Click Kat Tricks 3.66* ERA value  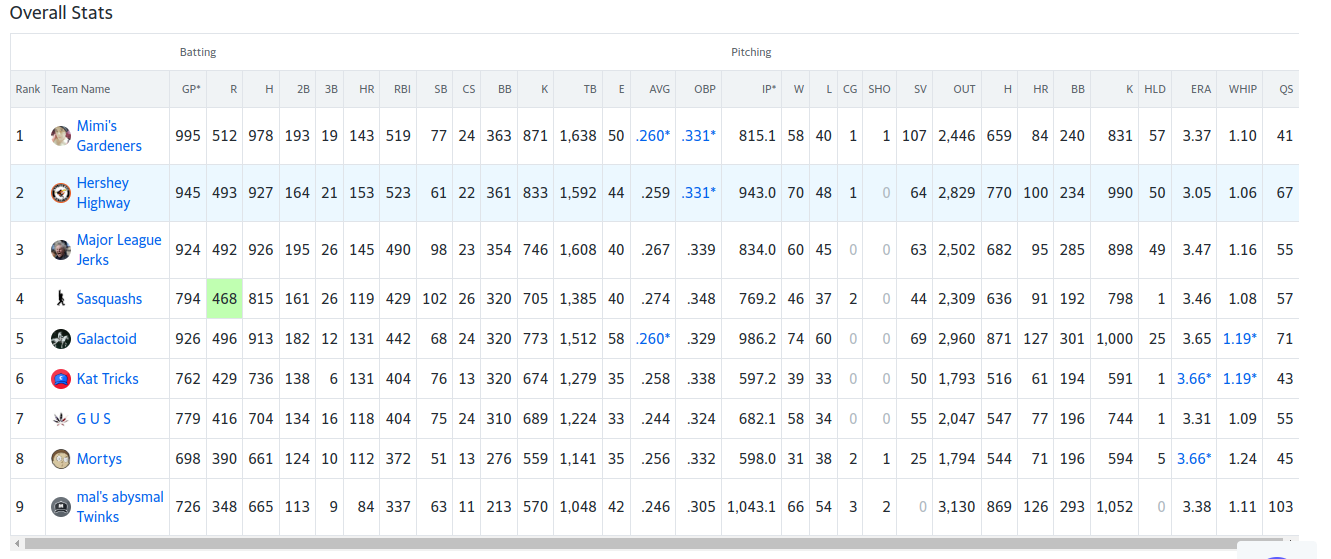(1194, 379)
